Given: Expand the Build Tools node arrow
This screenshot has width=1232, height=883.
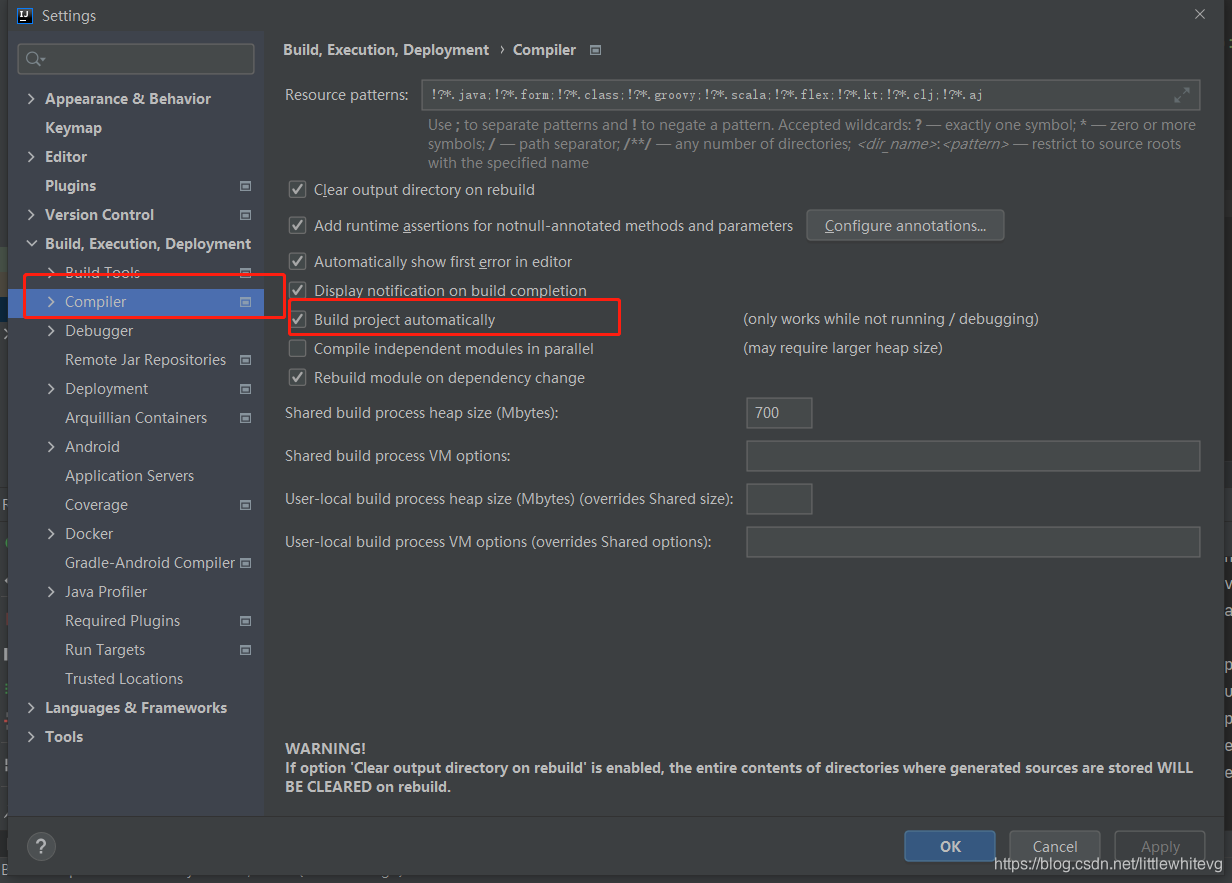Looking at the screenshot, I should tap(51, 273).
